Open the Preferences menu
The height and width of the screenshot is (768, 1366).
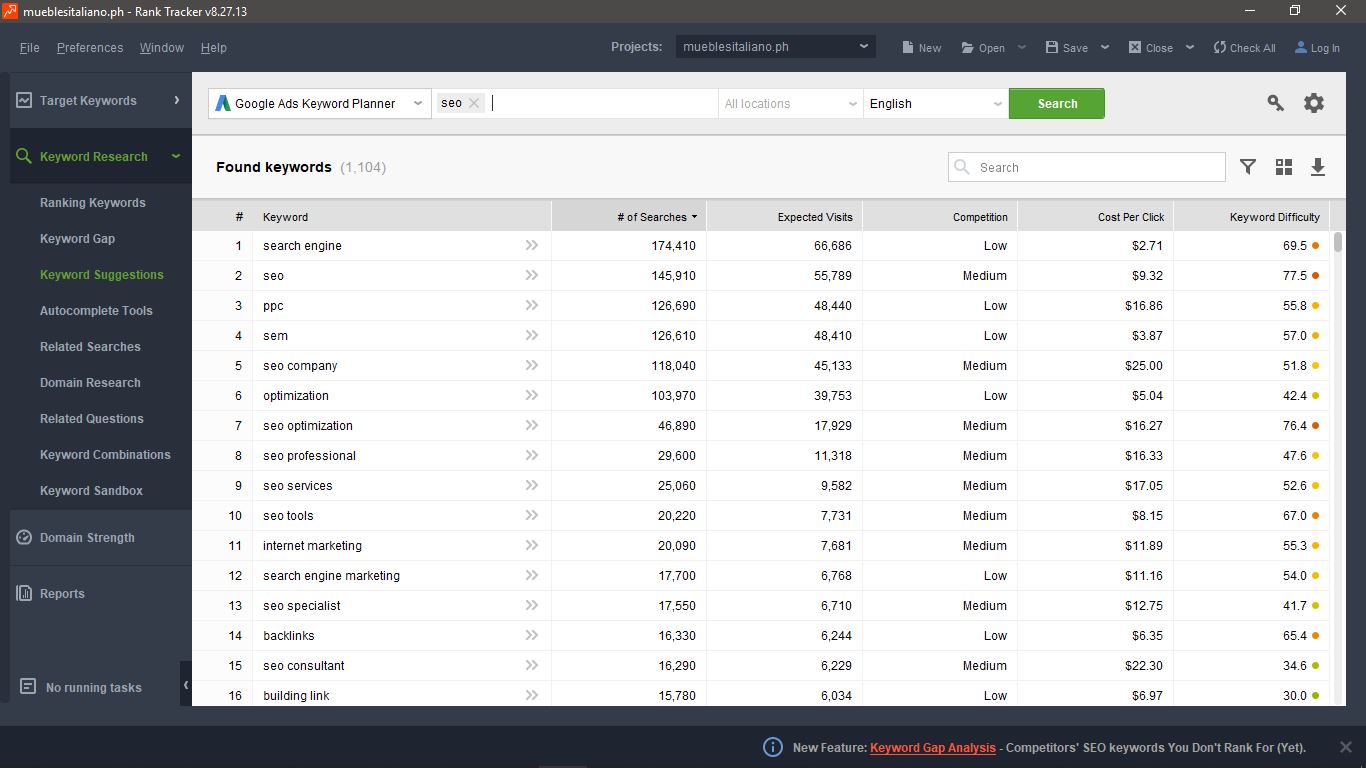click(x=90, y=48)
